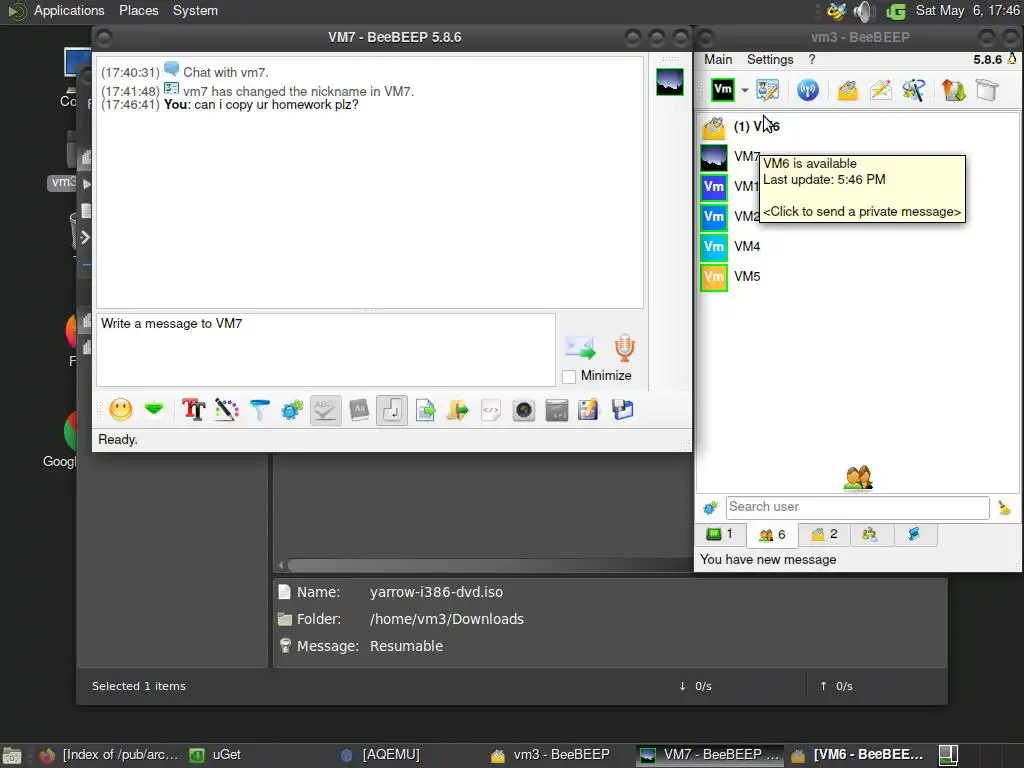
Task: Click the uGet horizontal scrollbar
Action: coord(486,565)
